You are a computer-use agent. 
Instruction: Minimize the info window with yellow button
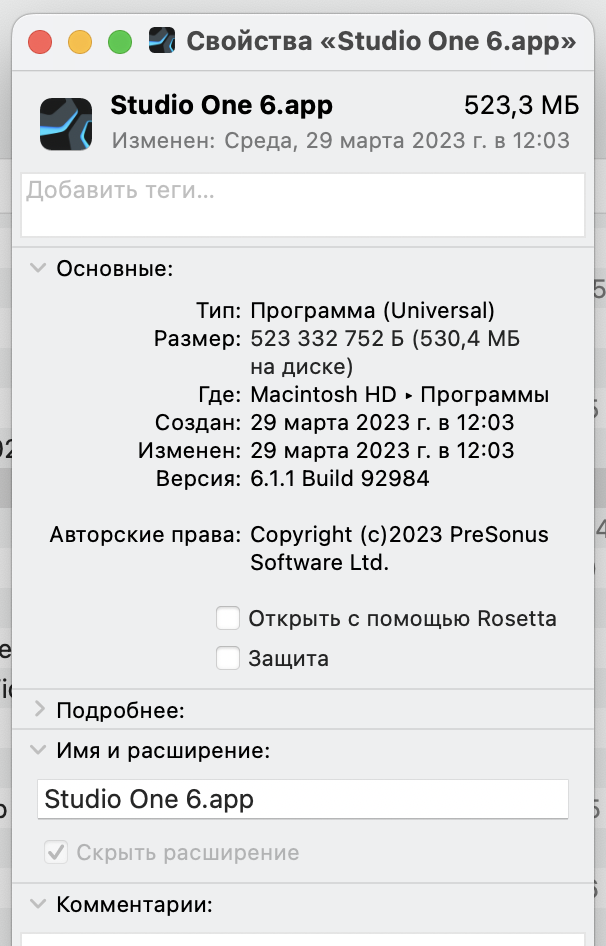pos(80,42)
